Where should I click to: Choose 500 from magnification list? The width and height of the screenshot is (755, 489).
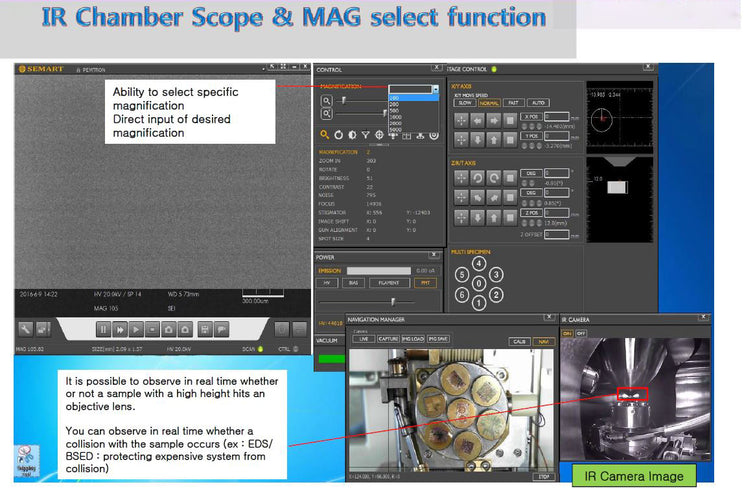tap(414, 111)
